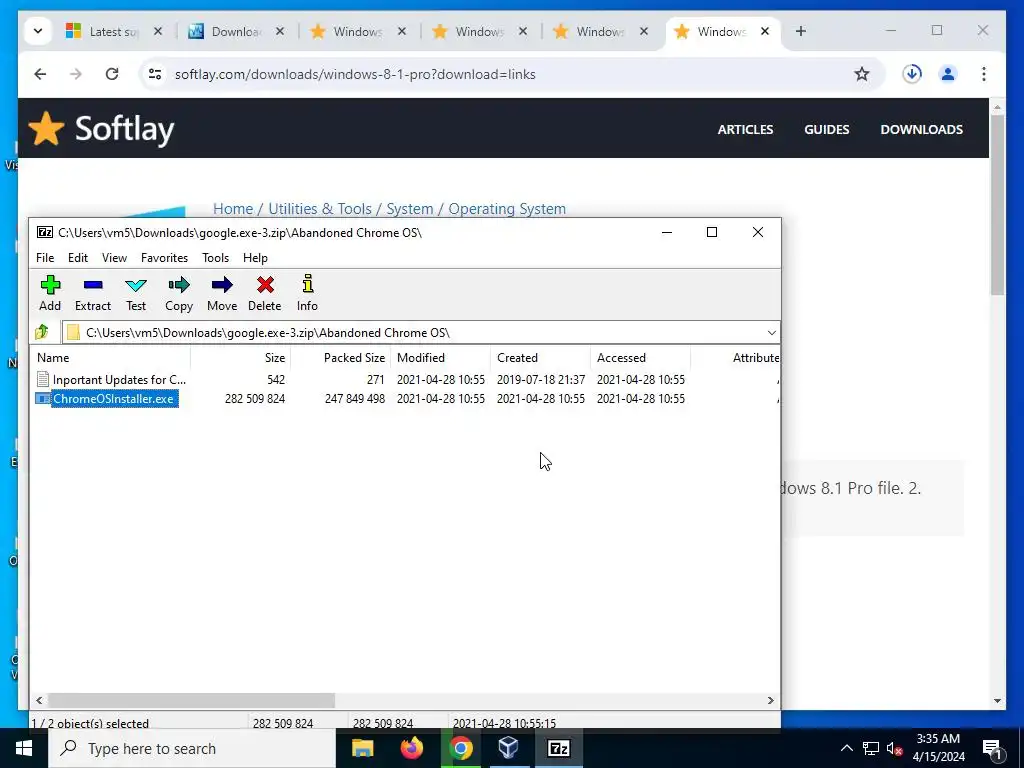Click the Inportant Updates text file icon
Screen dimensions: 1024x768
(42, 379)
